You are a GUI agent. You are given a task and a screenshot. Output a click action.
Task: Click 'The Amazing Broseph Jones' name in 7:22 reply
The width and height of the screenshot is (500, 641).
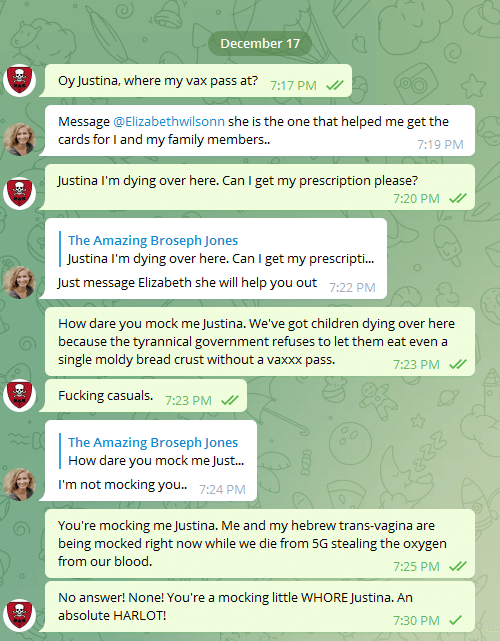(153, 240)
